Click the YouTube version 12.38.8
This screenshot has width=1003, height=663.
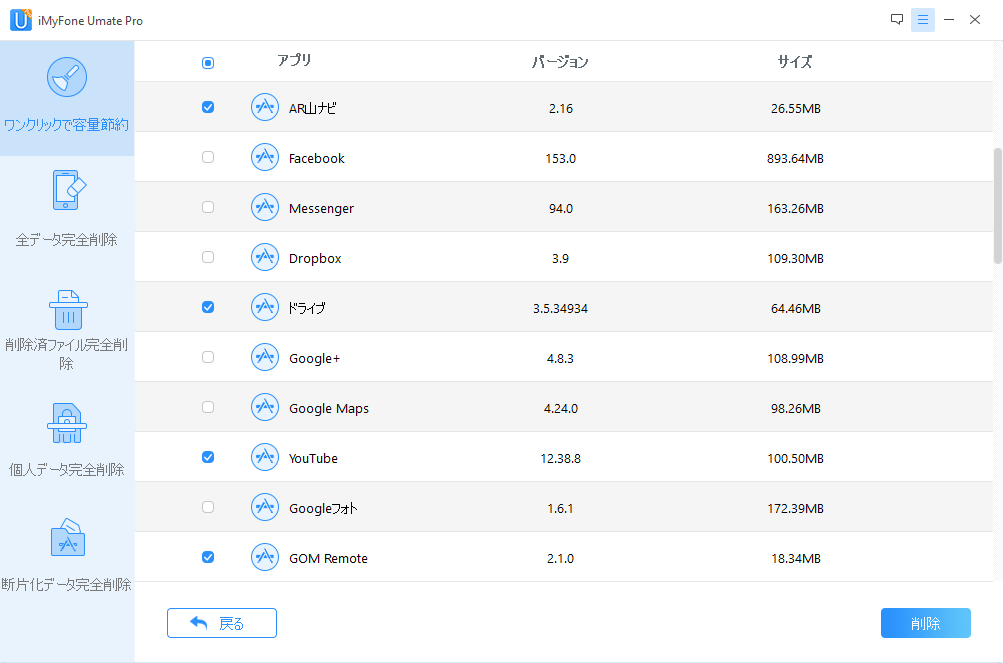click(560, 458)
